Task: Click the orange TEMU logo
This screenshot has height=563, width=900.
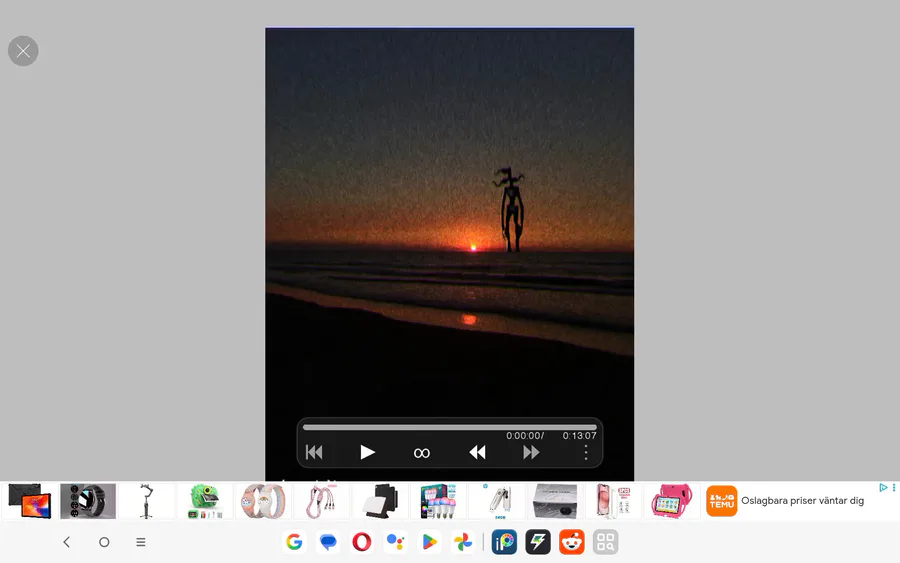Action: point(721,501)
